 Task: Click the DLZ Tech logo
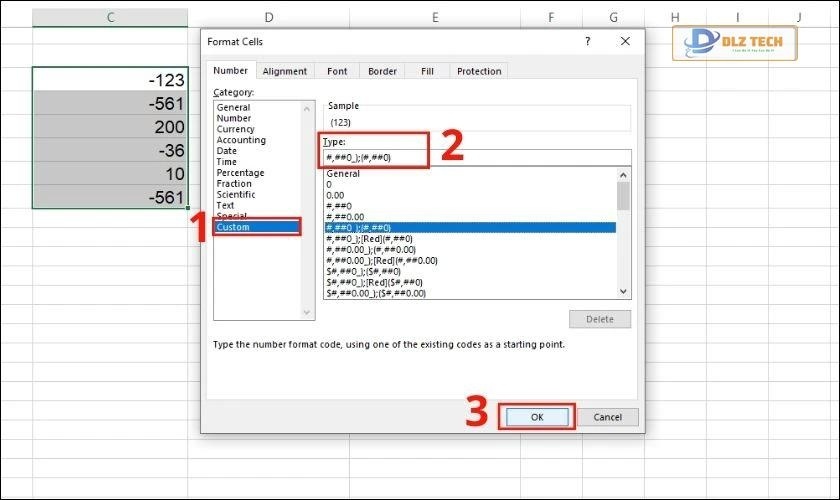tap(736, 43)
